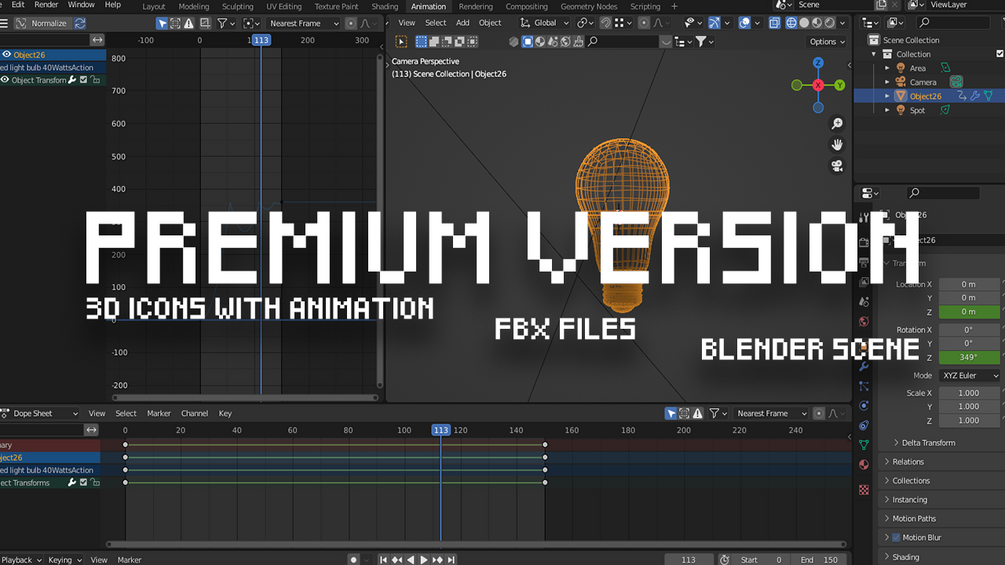Click warning triangle errors filter in graph editor
This screenshot has width=1005, height=565.
coord(189,23)
